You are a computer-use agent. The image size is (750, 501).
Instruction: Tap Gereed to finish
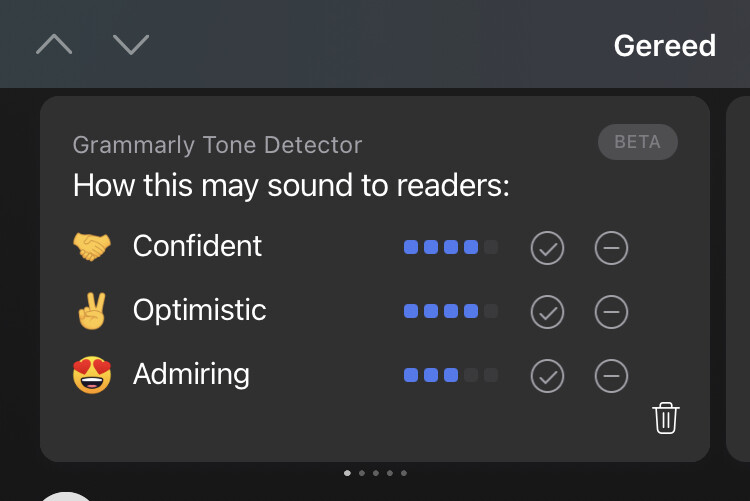pyautogui.click(x=665, y=46)
